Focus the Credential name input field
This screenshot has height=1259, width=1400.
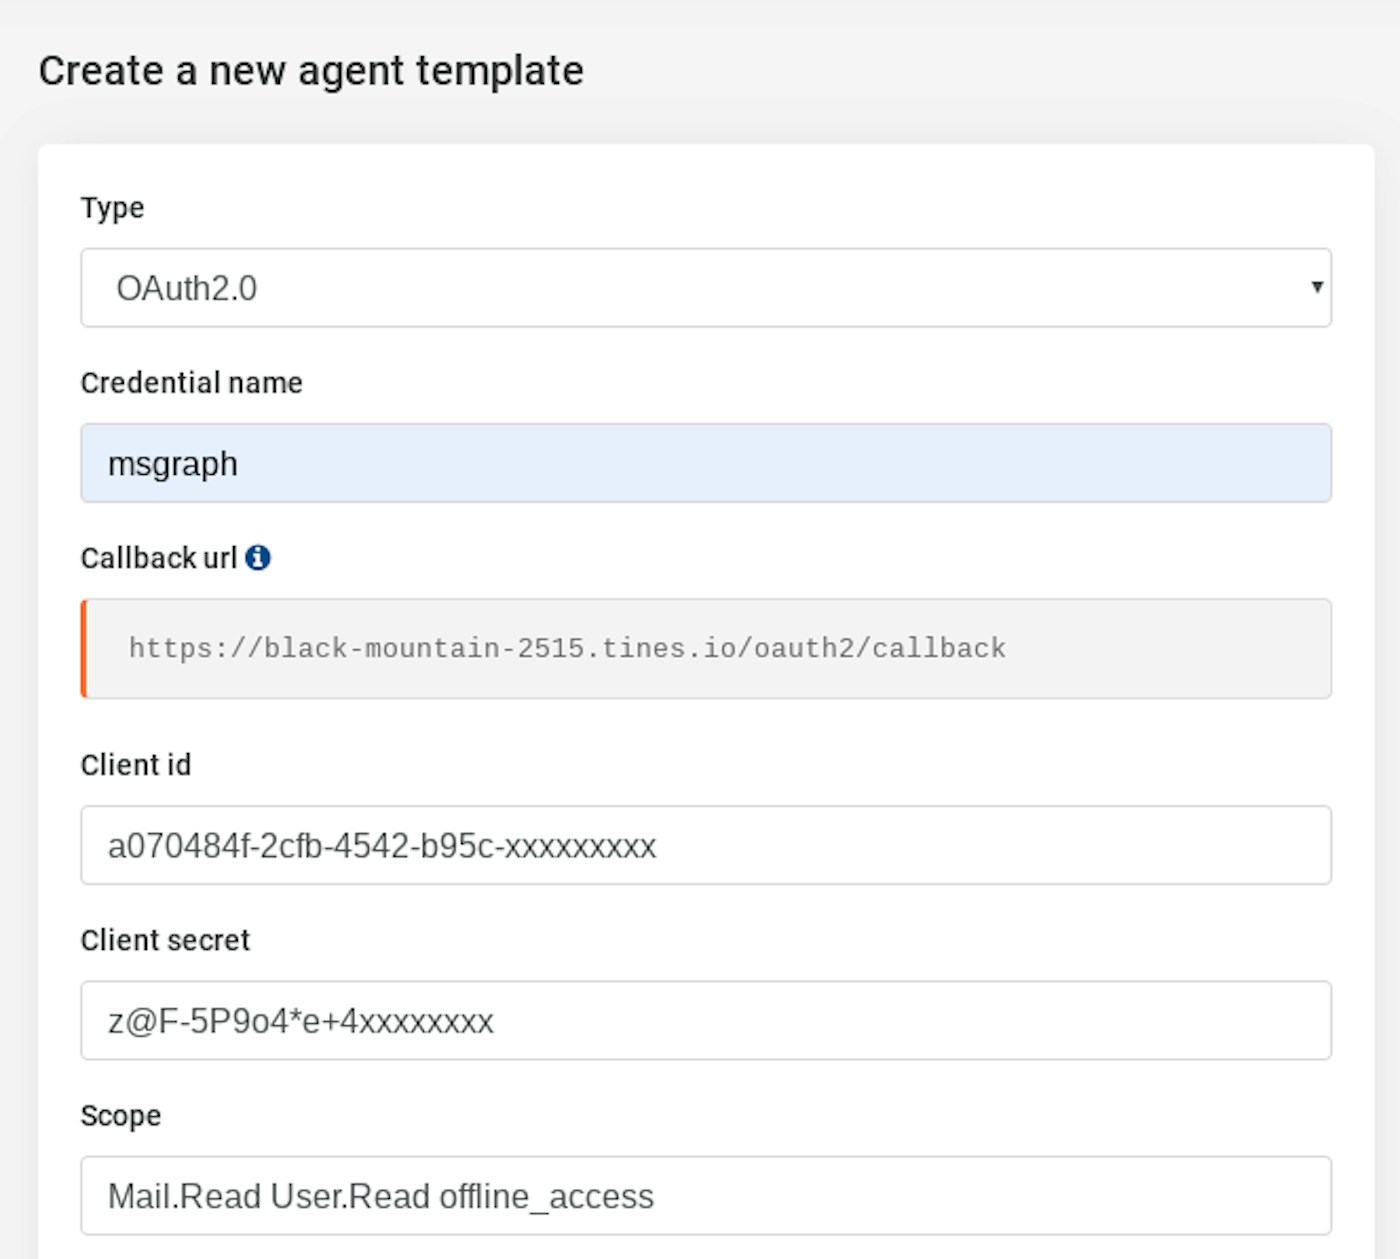[x=705, y=463]
